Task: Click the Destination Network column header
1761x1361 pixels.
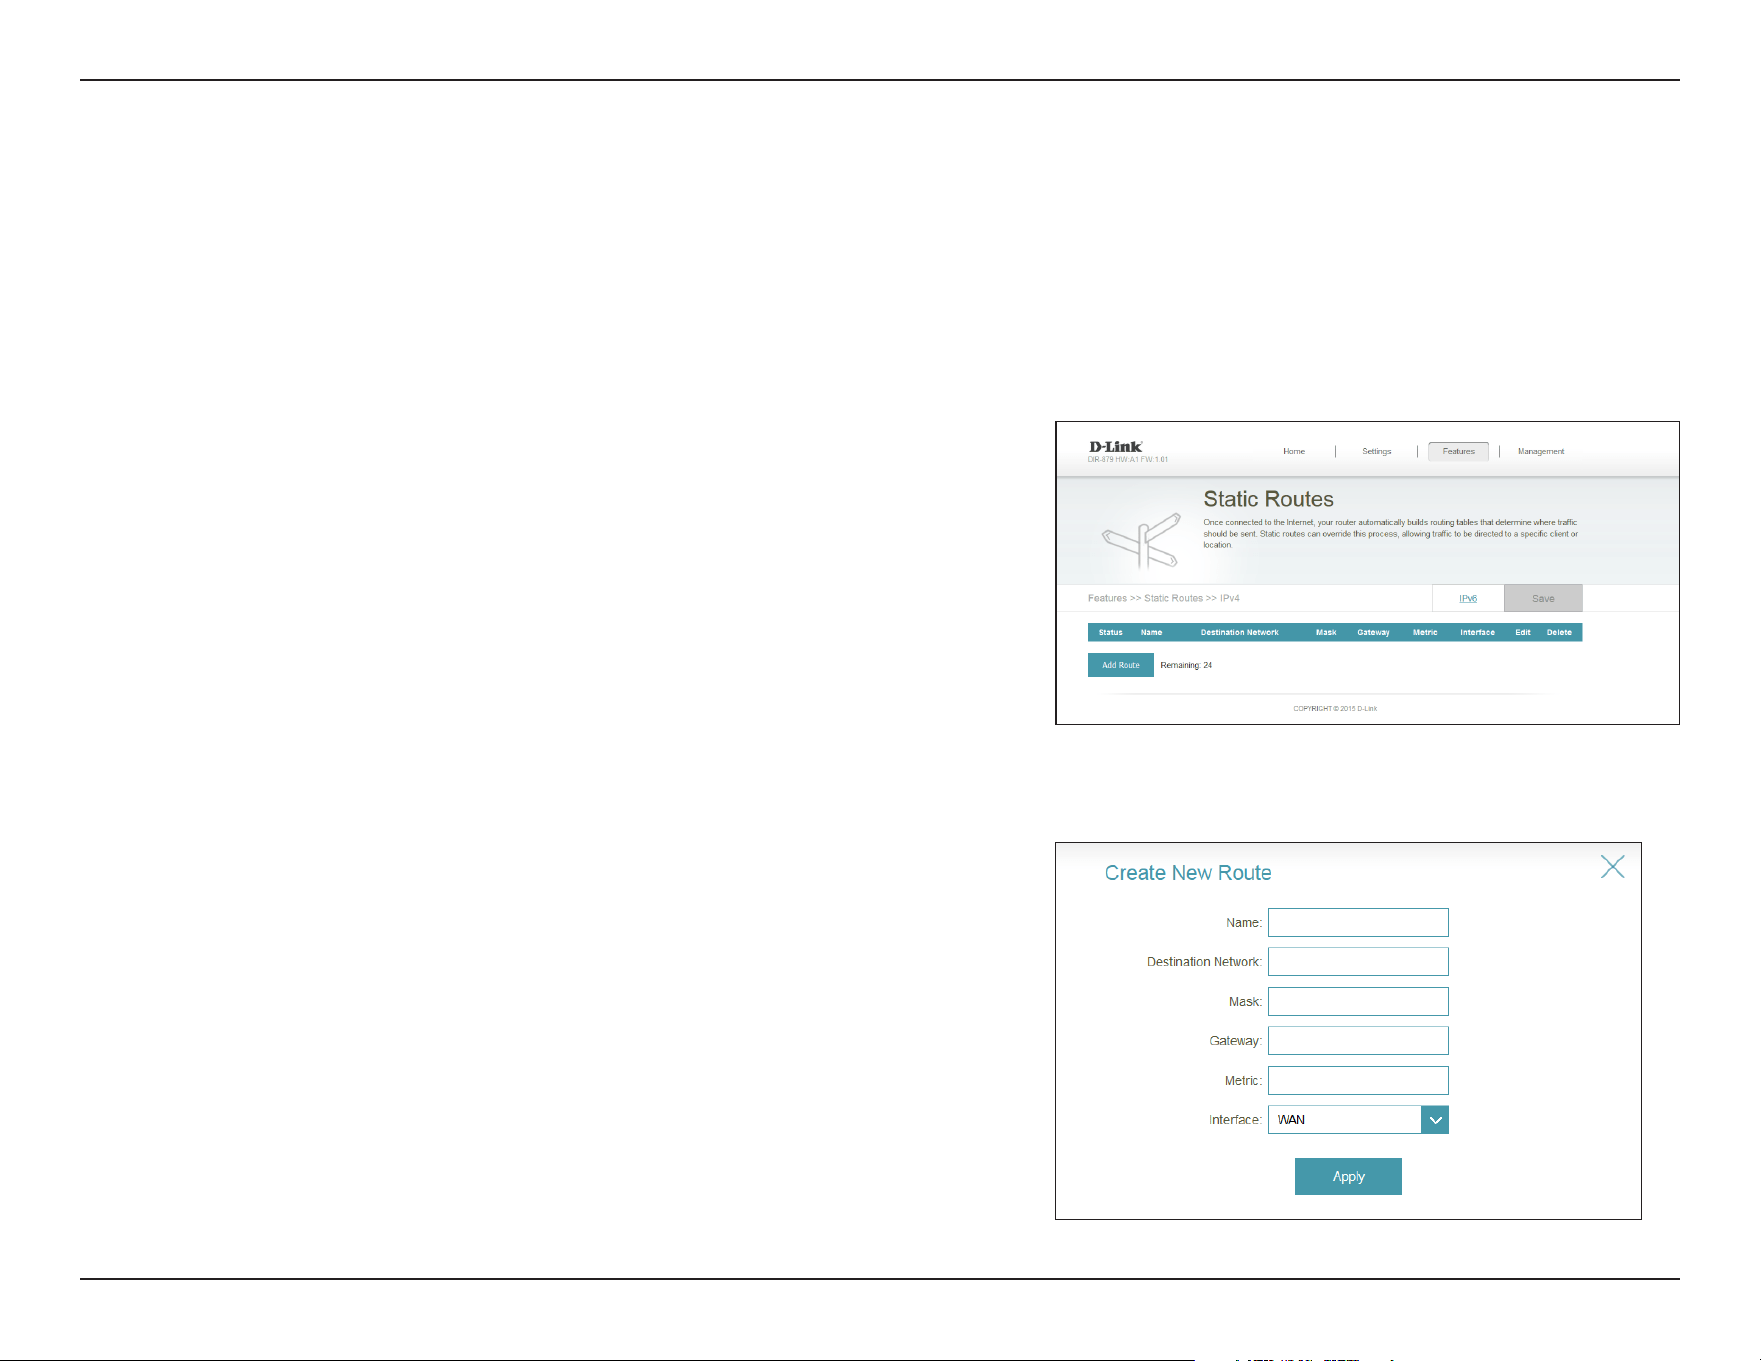Action: (x=1239, y=632)
